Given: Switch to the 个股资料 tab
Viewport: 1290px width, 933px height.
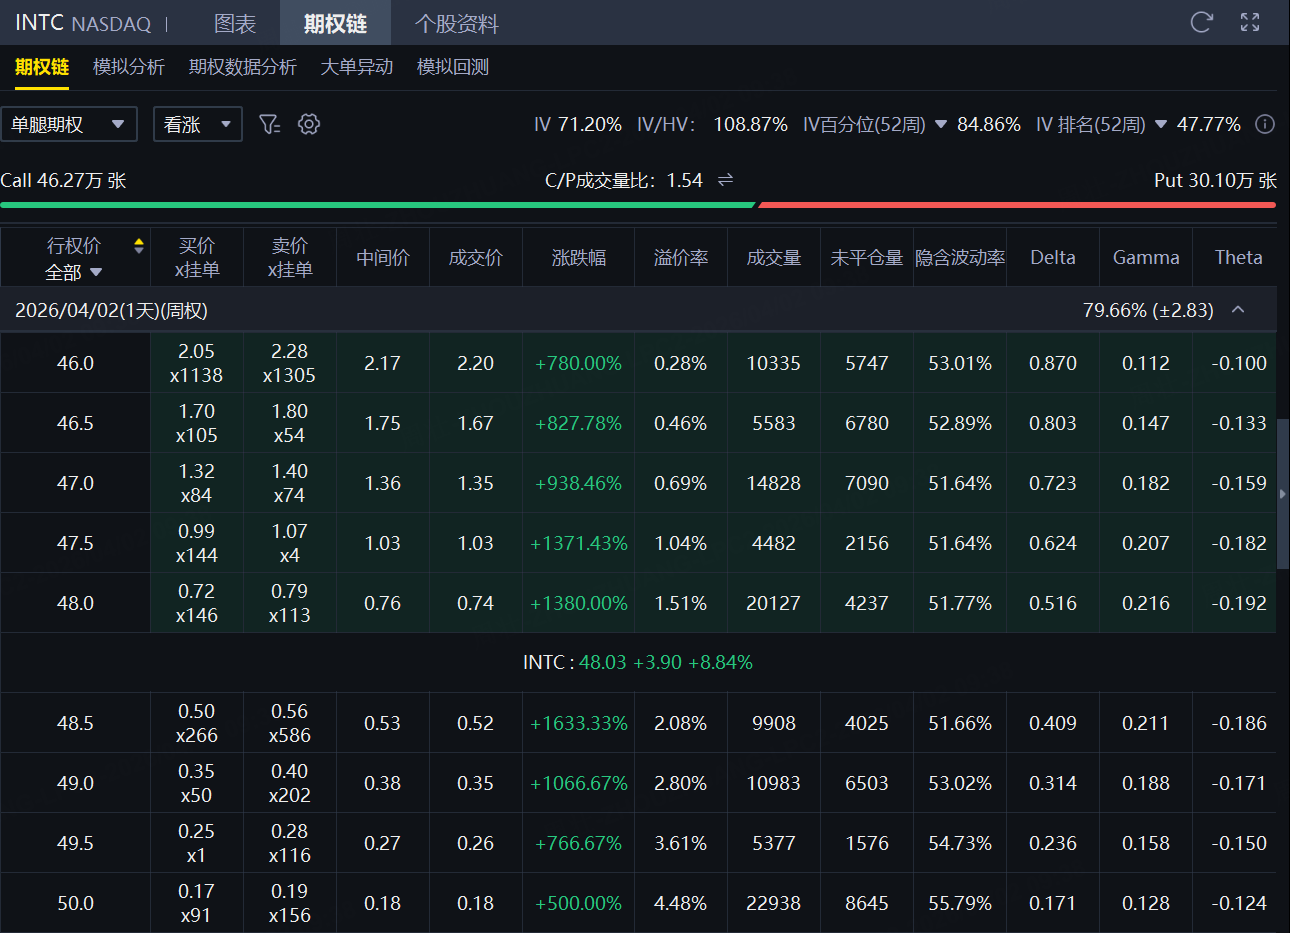Looking at the screenshot, I should tap(456, 23).
